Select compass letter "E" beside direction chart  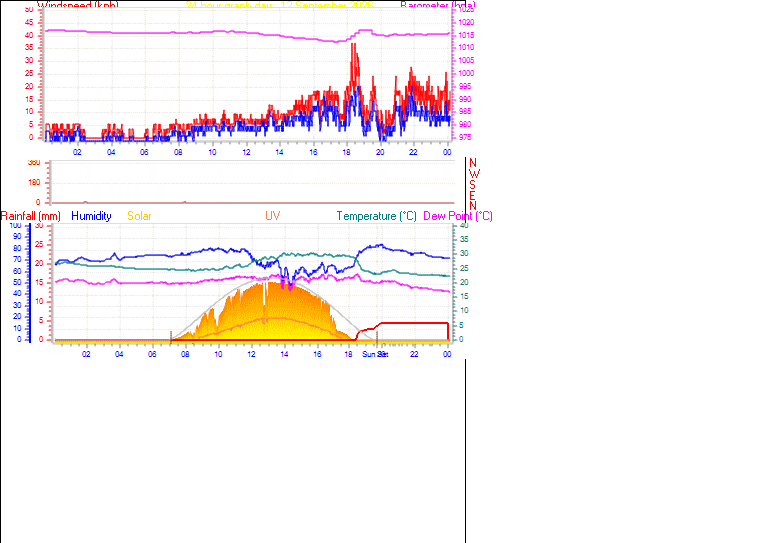tap(472, 196)
